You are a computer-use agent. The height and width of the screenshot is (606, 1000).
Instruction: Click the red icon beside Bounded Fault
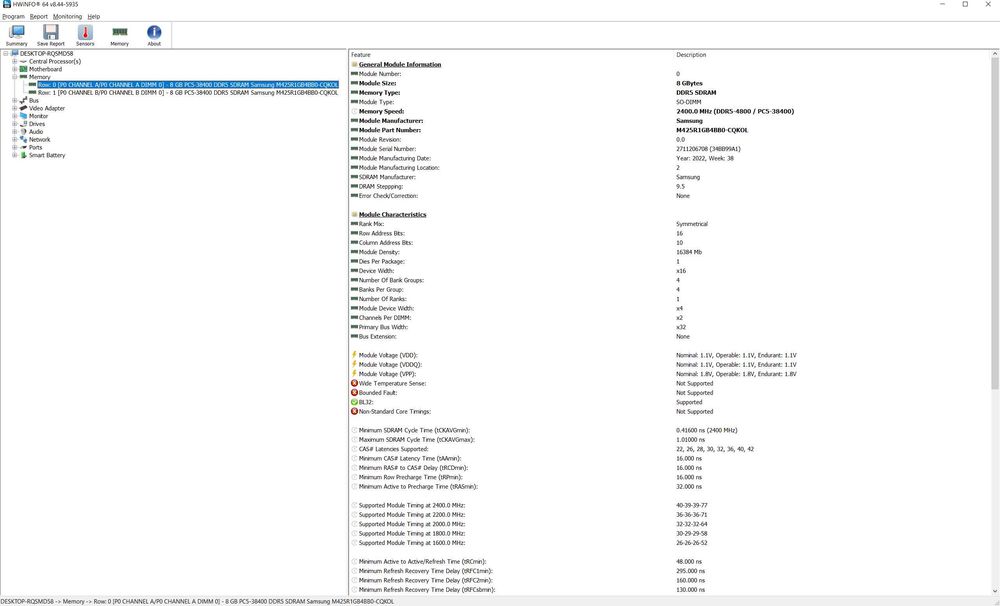354,393
